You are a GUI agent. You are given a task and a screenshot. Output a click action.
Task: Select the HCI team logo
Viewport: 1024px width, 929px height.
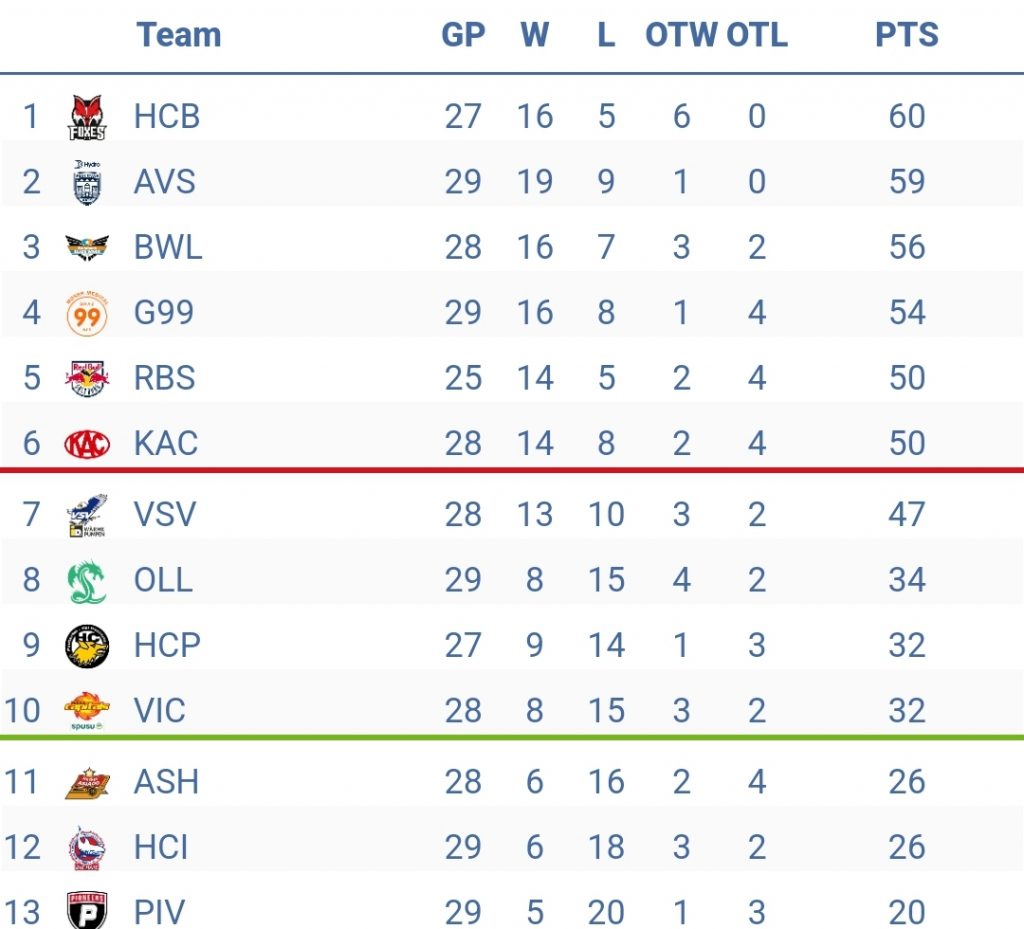[x=87, y=848]
